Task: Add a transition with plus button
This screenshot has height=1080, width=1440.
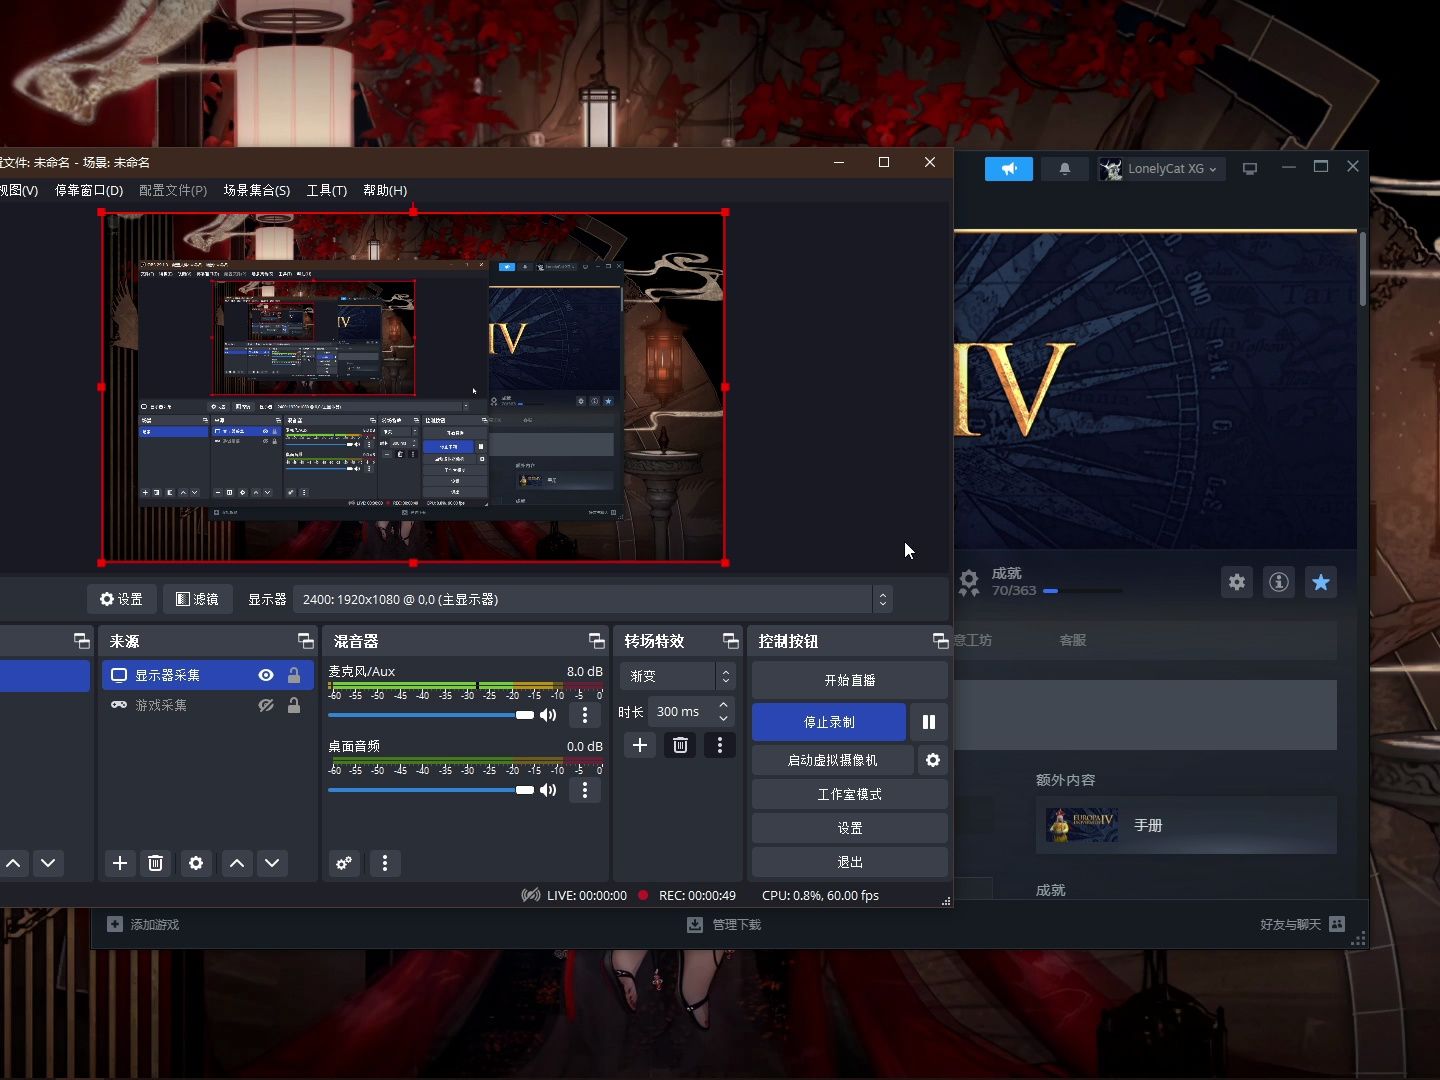Action: [x=640, y=745]
